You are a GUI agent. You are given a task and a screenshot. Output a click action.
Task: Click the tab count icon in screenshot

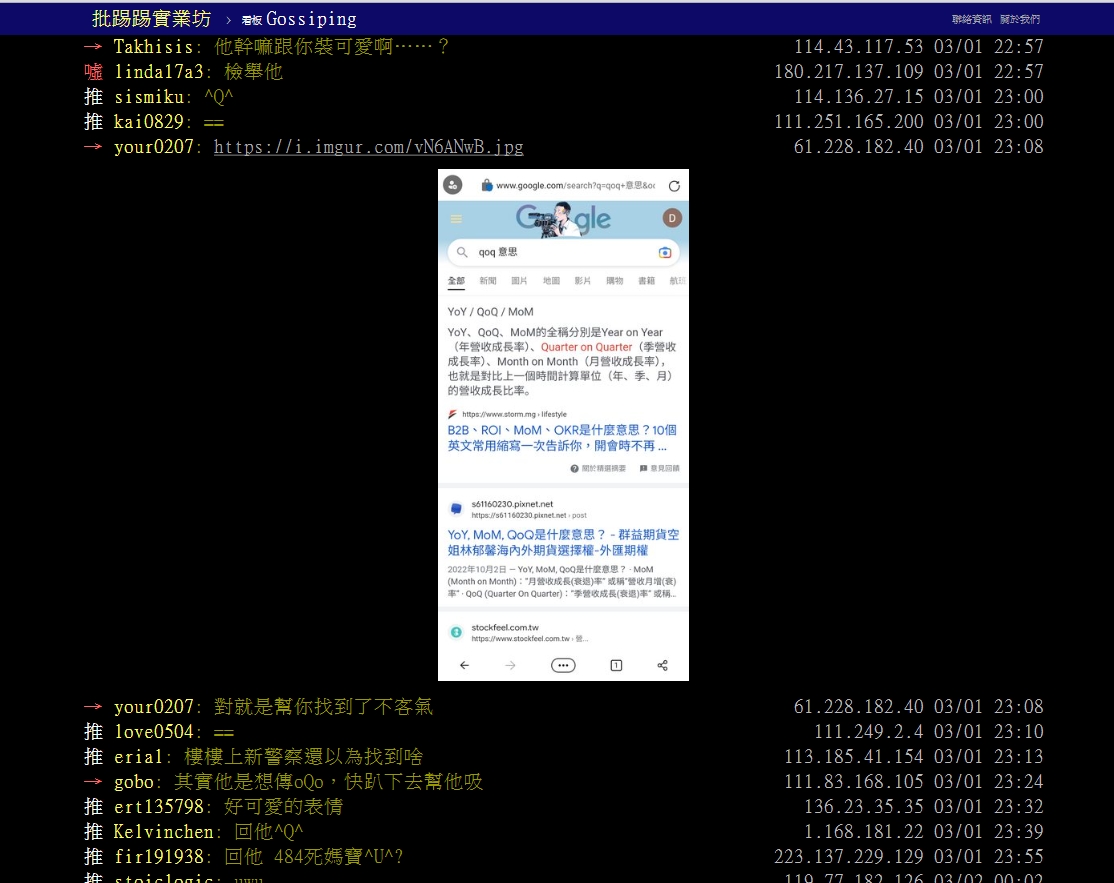click(x=616, y=666)
